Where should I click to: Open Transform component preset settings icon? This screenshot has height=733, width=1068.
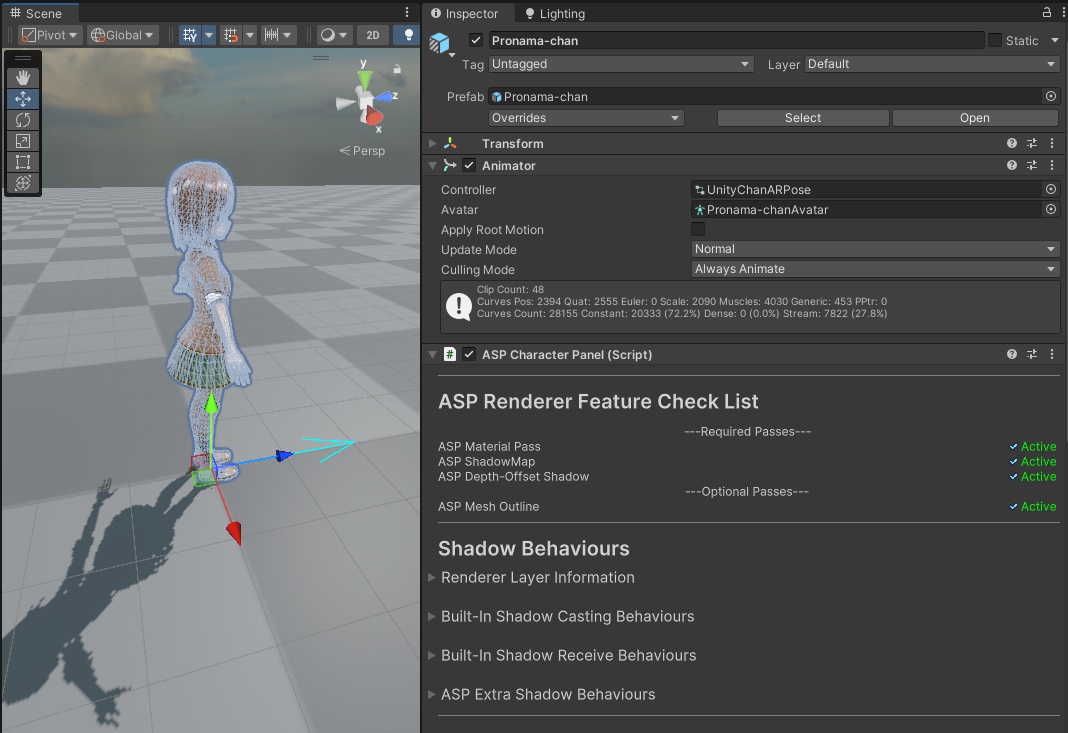1032,144
